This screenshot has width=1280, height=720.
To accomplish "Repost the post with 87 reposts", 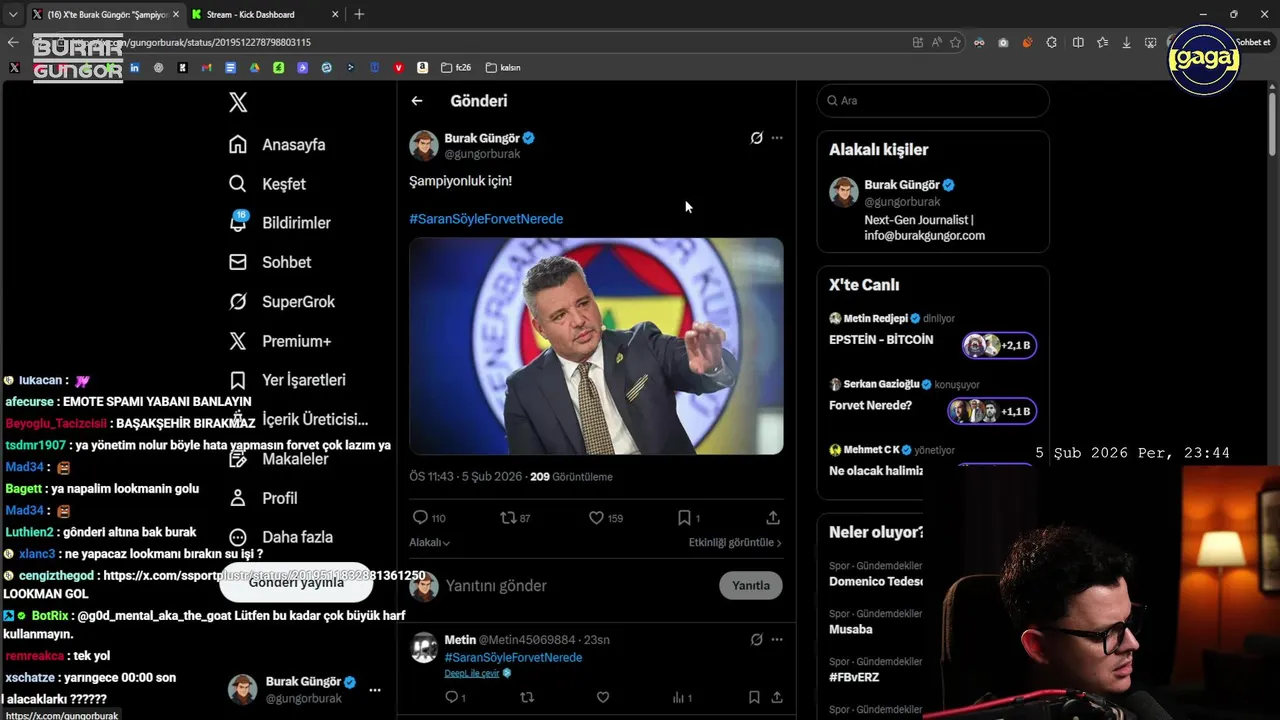I will coord(515,518).
